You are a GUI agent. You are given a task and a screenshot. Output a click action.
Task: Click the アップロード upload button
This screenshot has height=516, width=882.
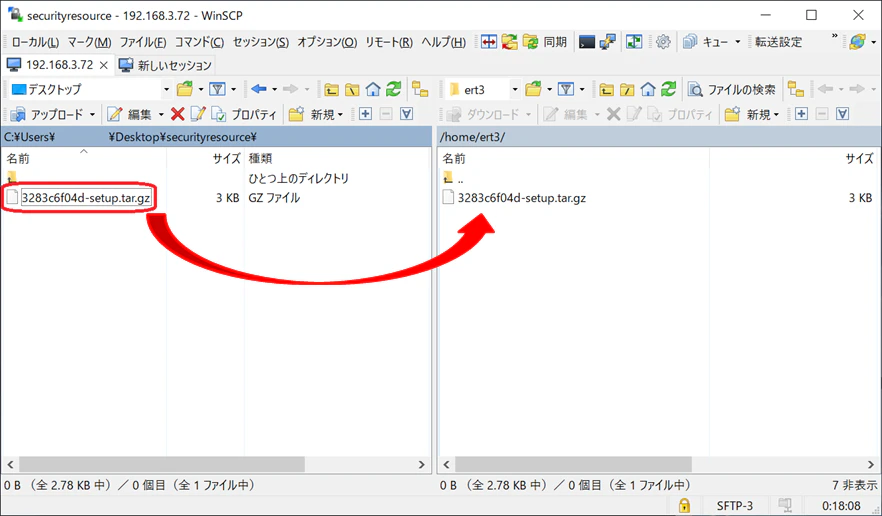pos(47,115)
